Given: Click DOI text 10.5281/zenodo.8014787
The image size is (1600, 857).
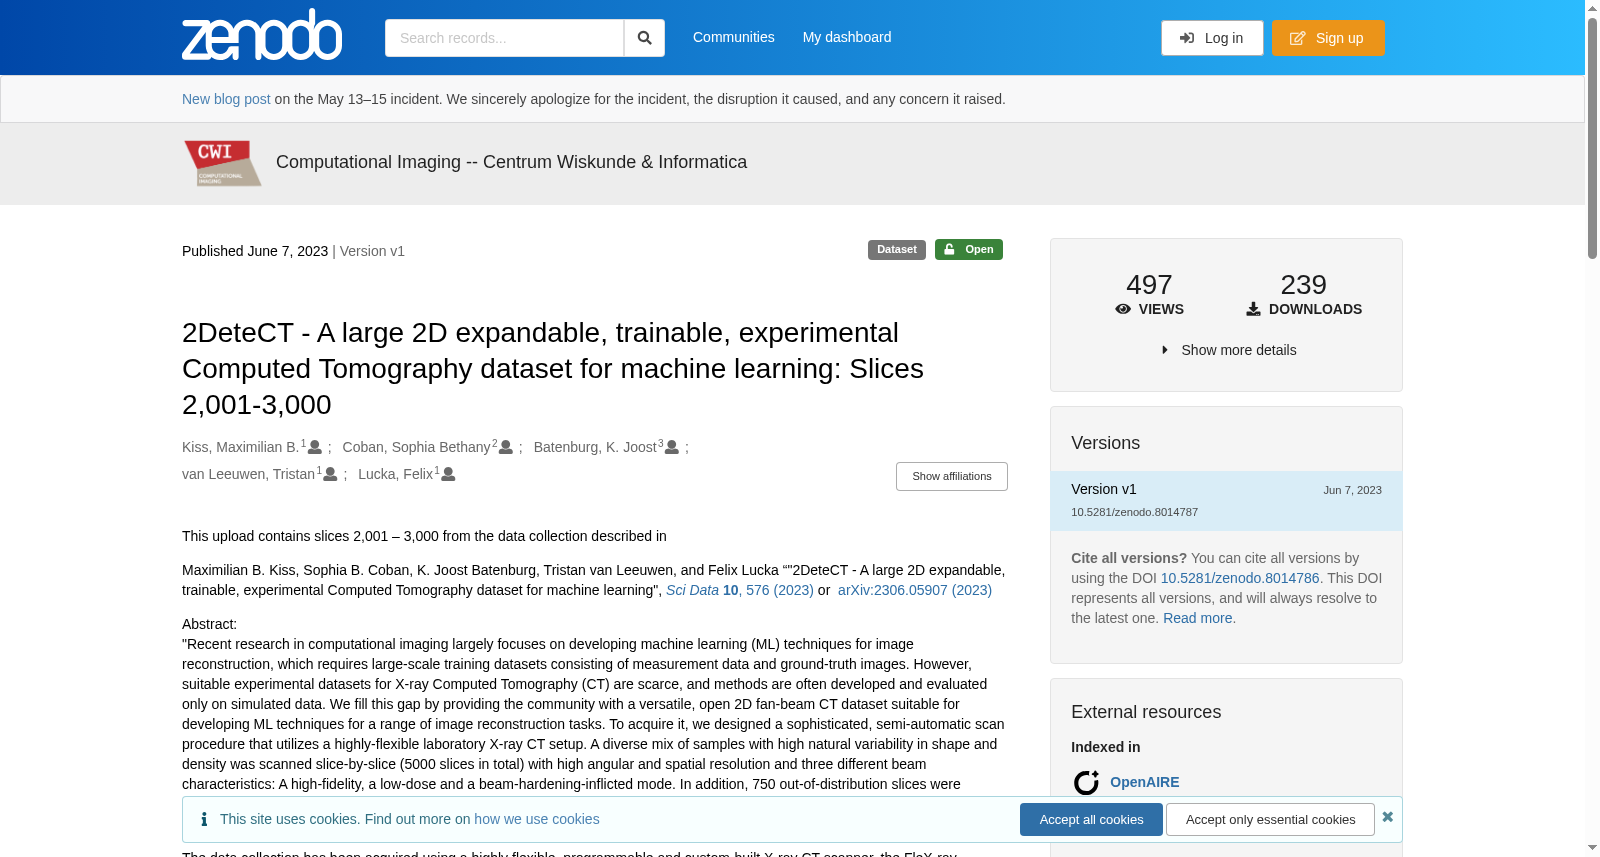Looking at the screenshot, I should [1134, 512].
